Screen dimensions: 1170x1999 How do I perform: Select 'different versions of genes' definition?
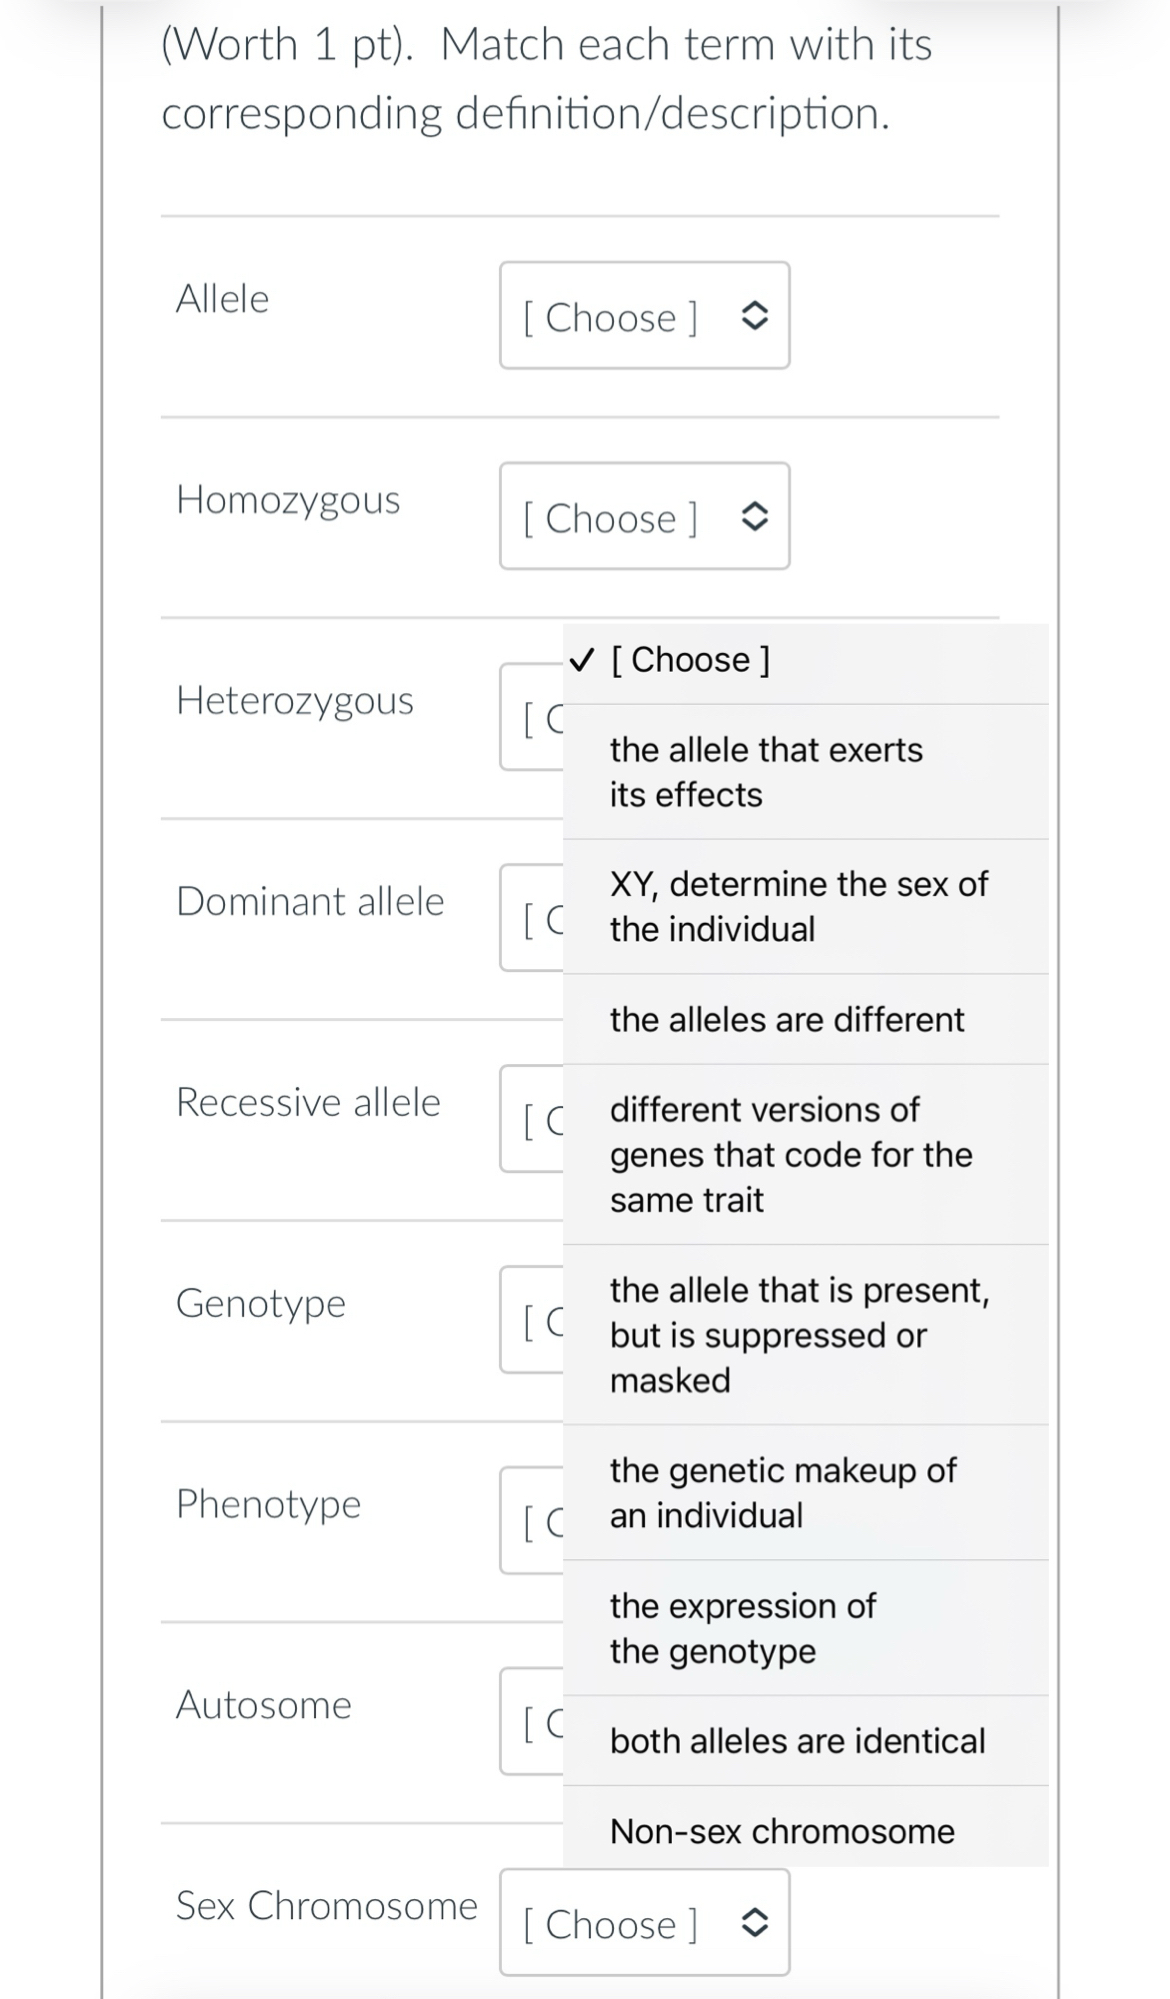click(x=790, y=1154)
